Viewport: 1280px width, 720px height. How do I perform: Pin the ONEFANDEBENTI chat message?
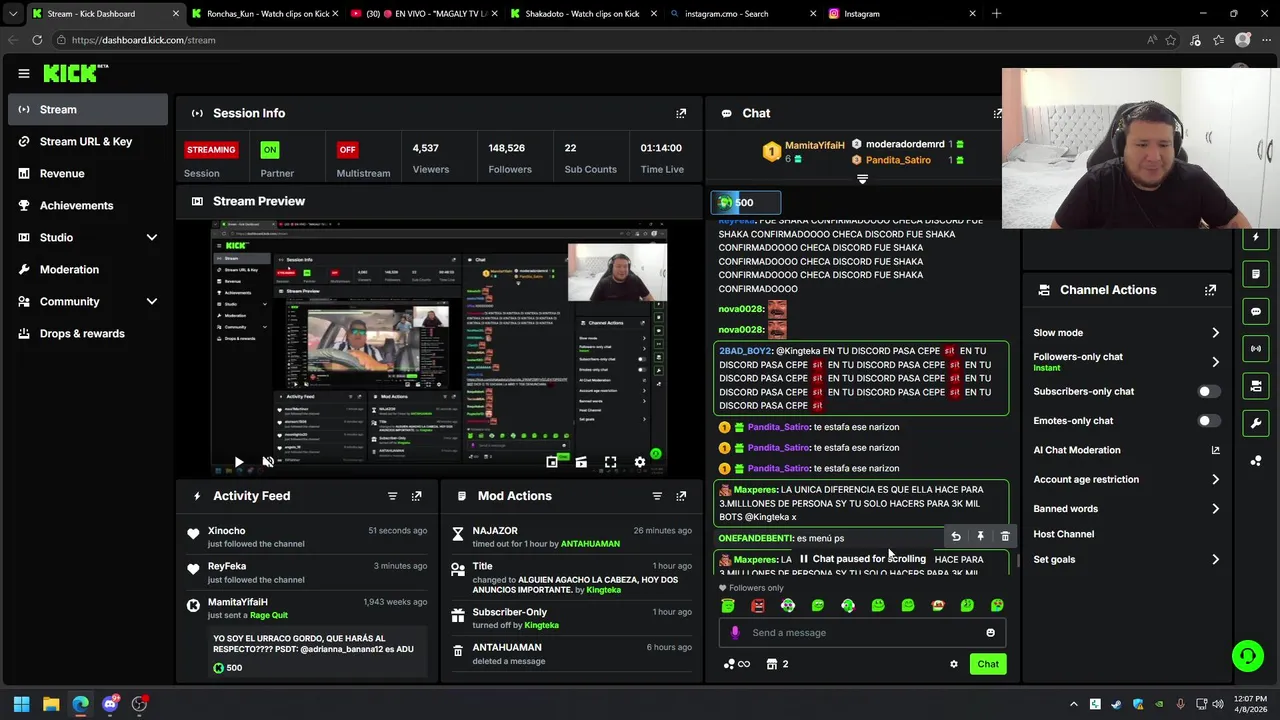coord(980,537)
